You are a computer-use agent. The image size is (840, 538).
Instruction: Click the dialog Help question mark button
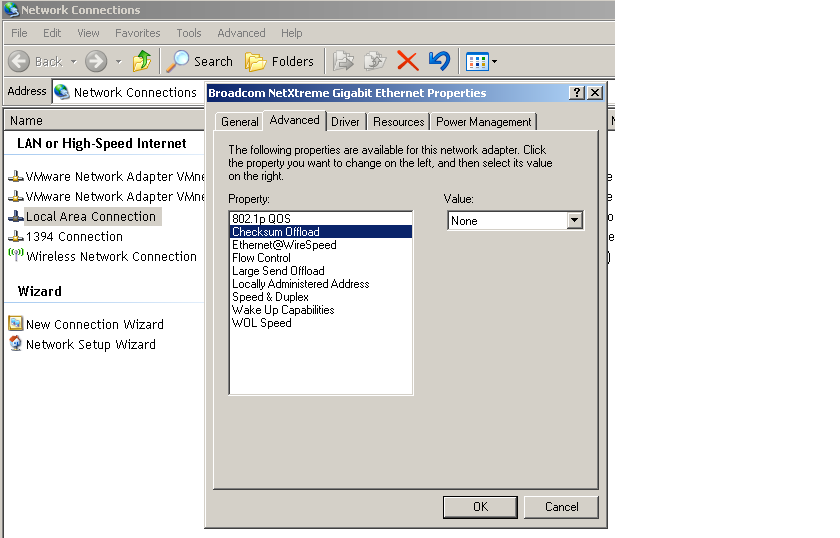pos(576,93)
